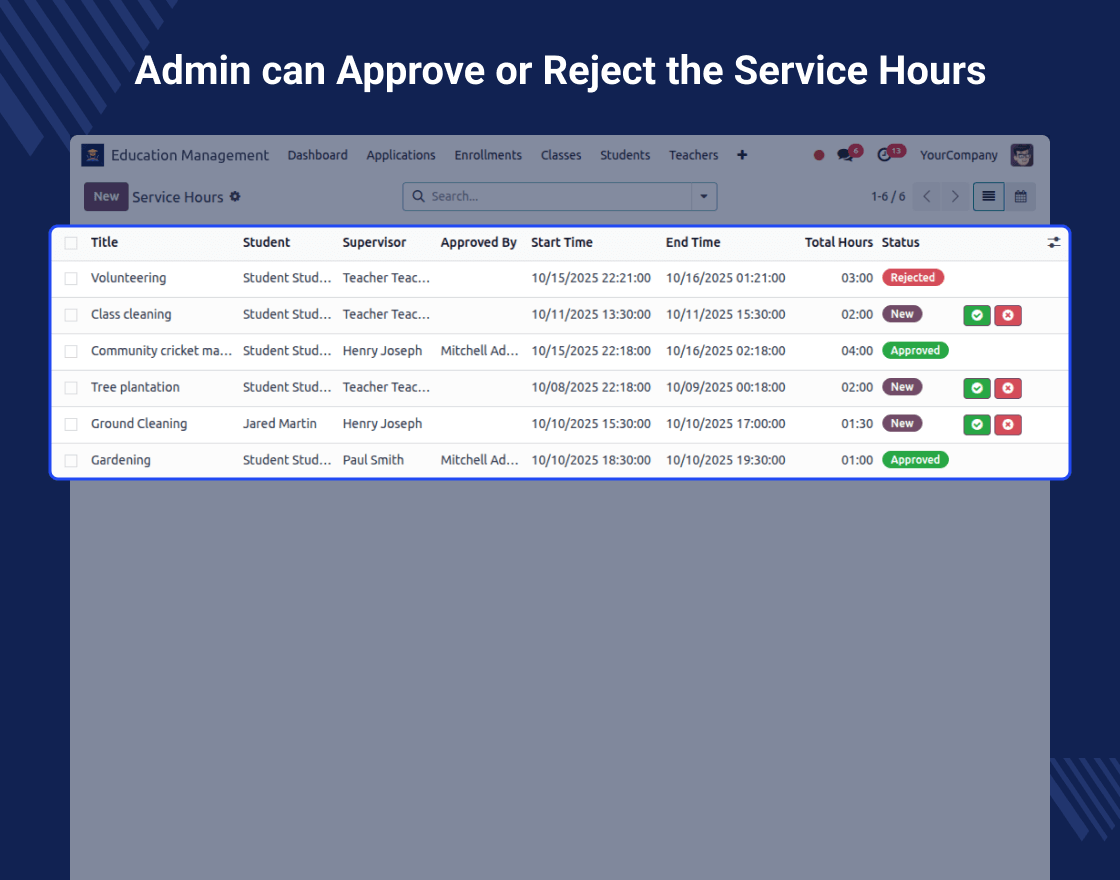Reject the Ground Cleaning service hours
This screenshot has height=880, width=1120.
click(x=1008, y=424)
